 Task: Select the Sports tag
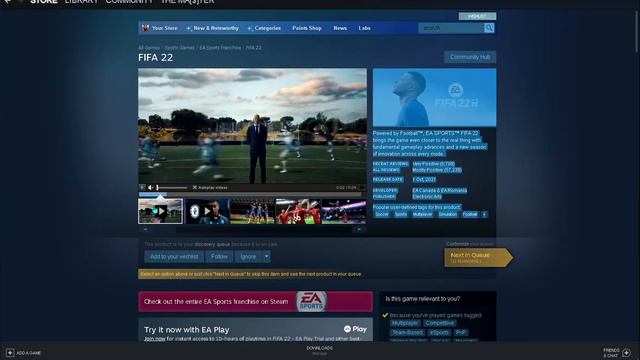coord(401,214)
